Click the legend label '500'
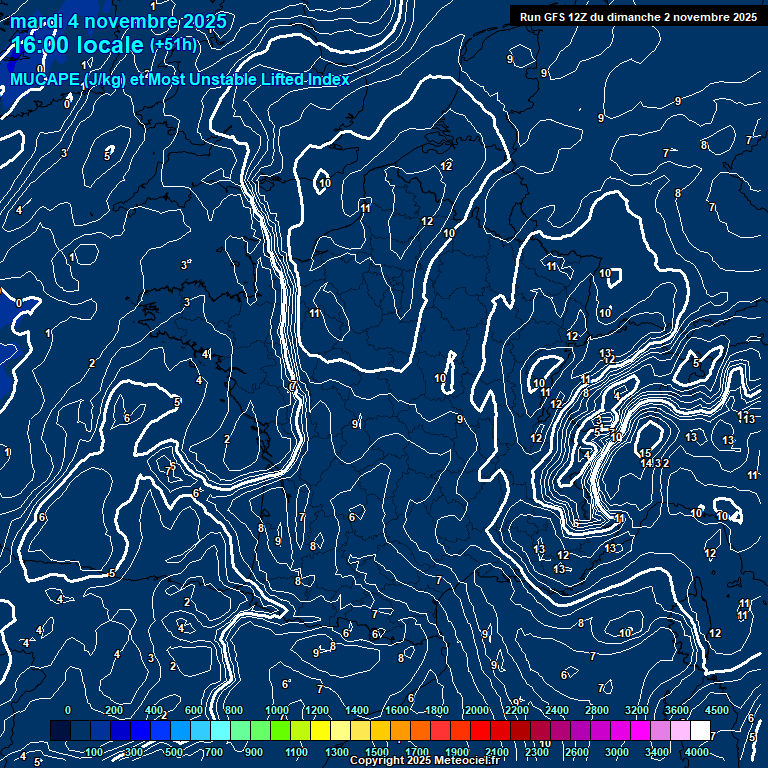 [173, 752]
